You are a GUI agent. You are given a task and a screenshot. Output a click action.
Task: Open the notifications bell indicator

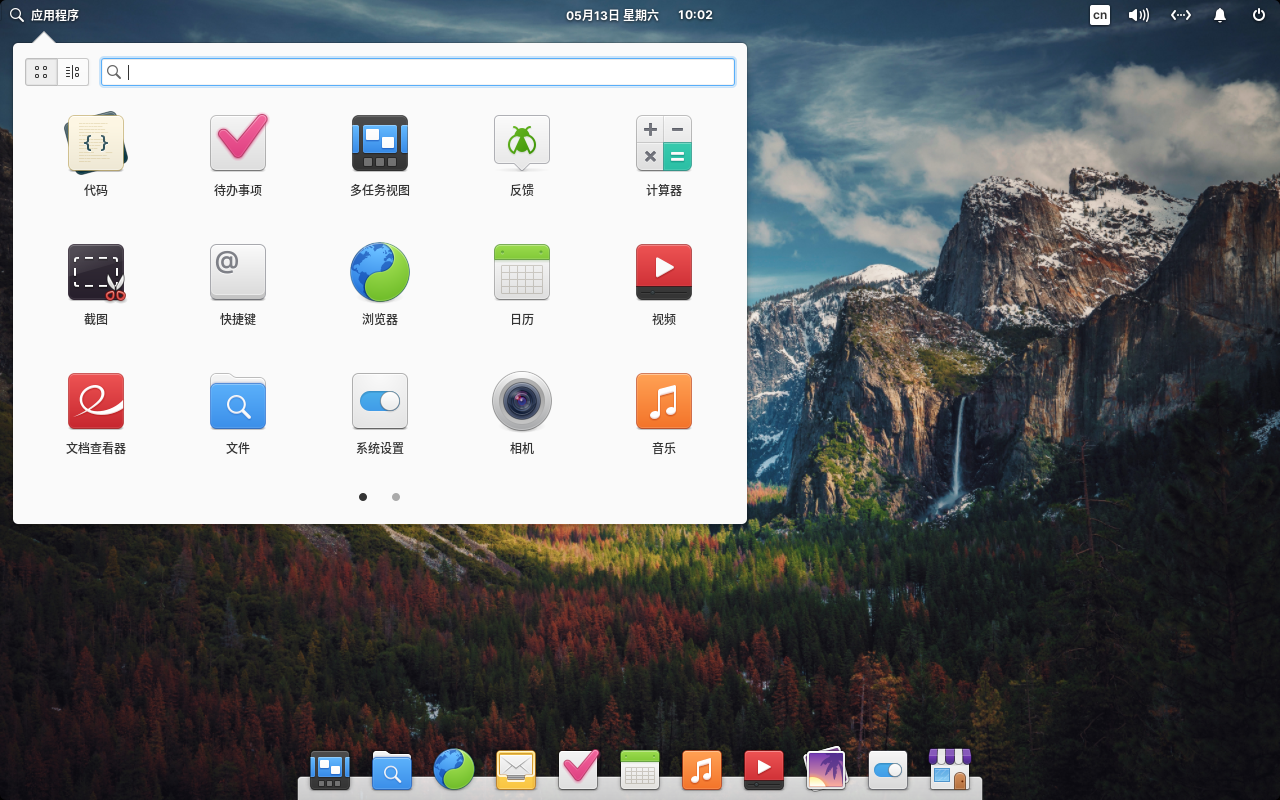[x=1220, y=15]
